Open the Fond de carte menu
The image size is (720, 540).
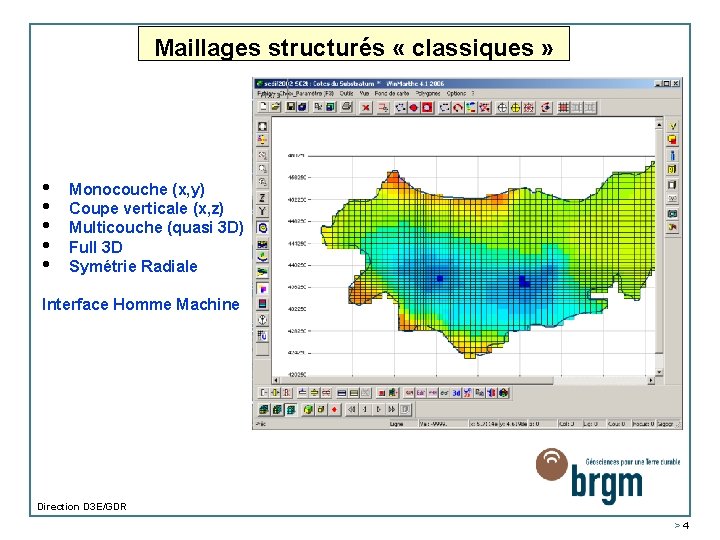point(392,93)
